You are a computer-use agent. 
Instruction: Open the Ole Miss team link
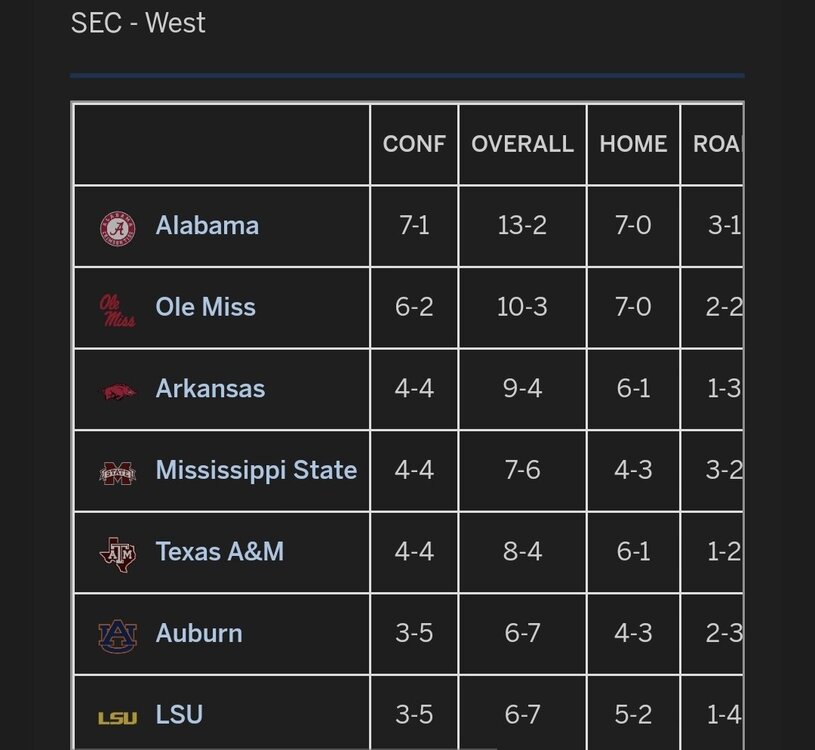205,307
